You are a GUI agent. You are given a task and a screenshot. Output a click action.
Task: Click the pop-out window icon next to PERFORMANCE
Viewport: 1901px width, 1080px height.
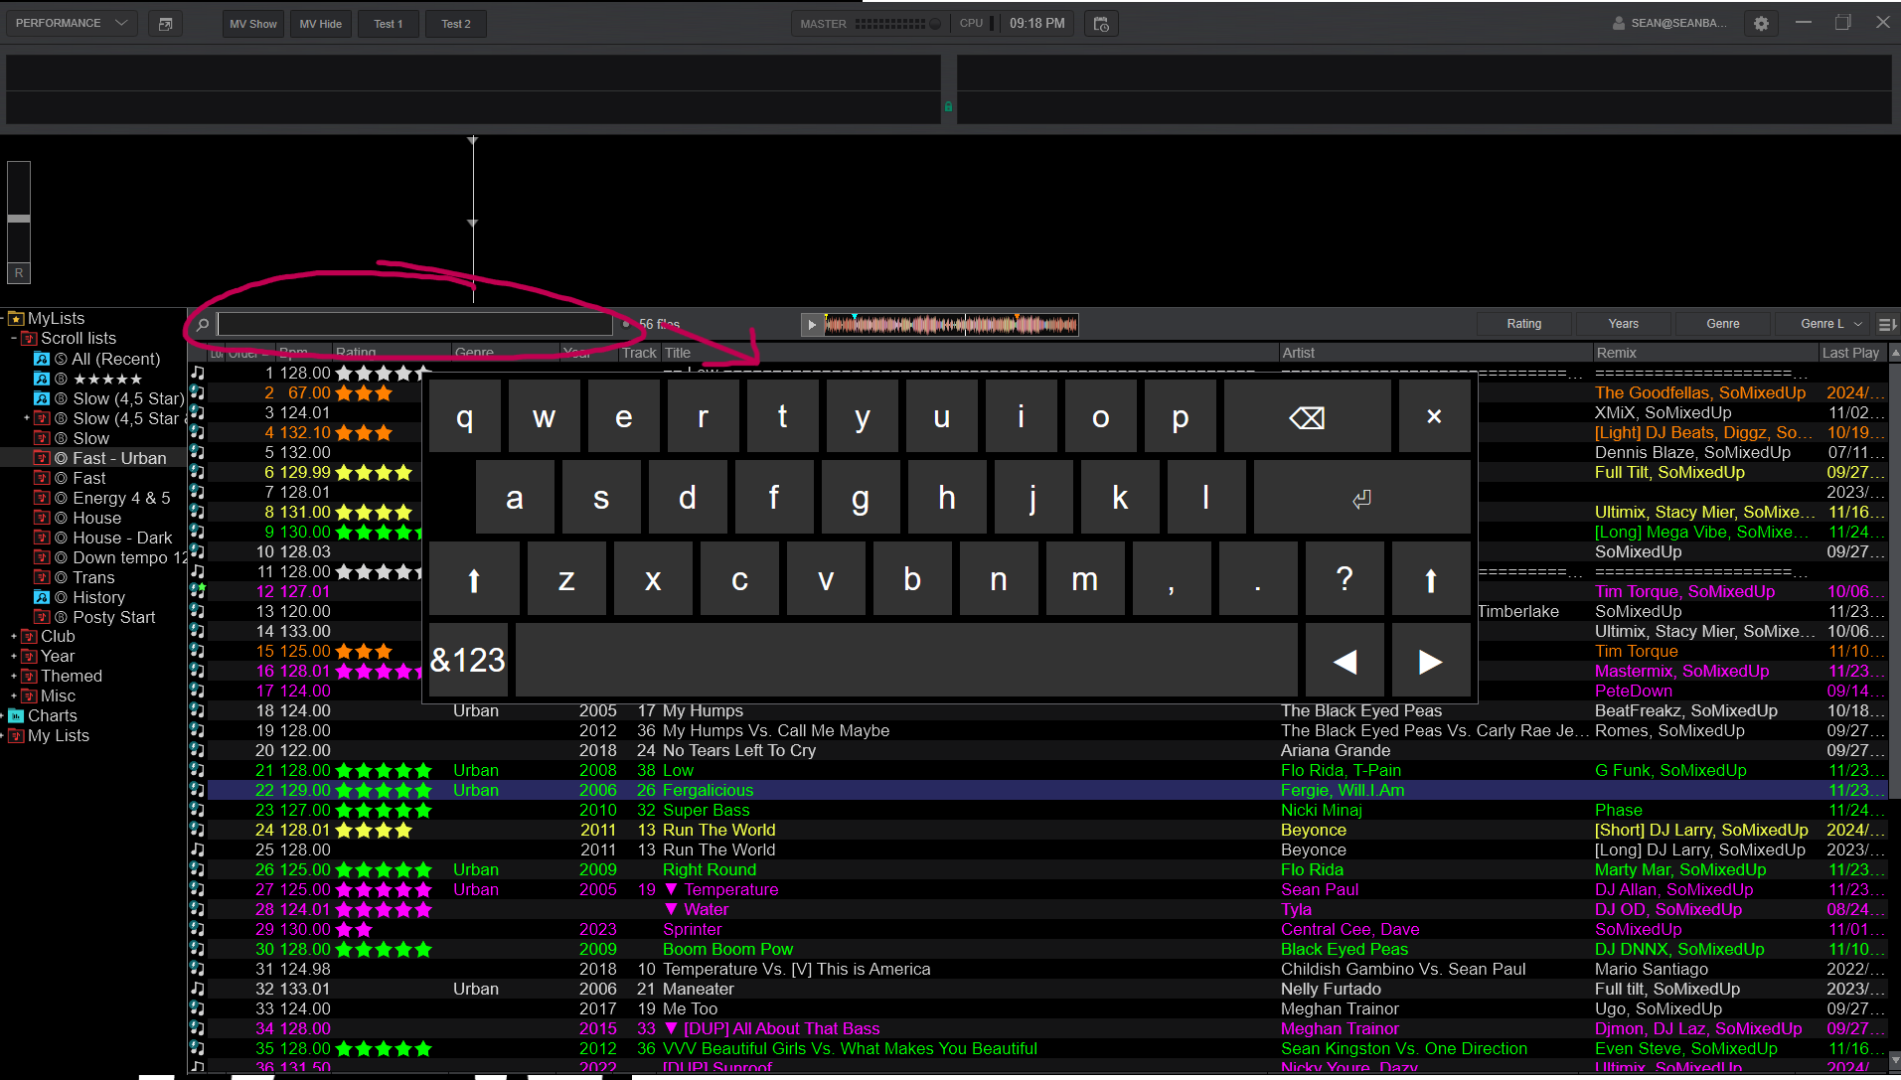click(165, 22)
